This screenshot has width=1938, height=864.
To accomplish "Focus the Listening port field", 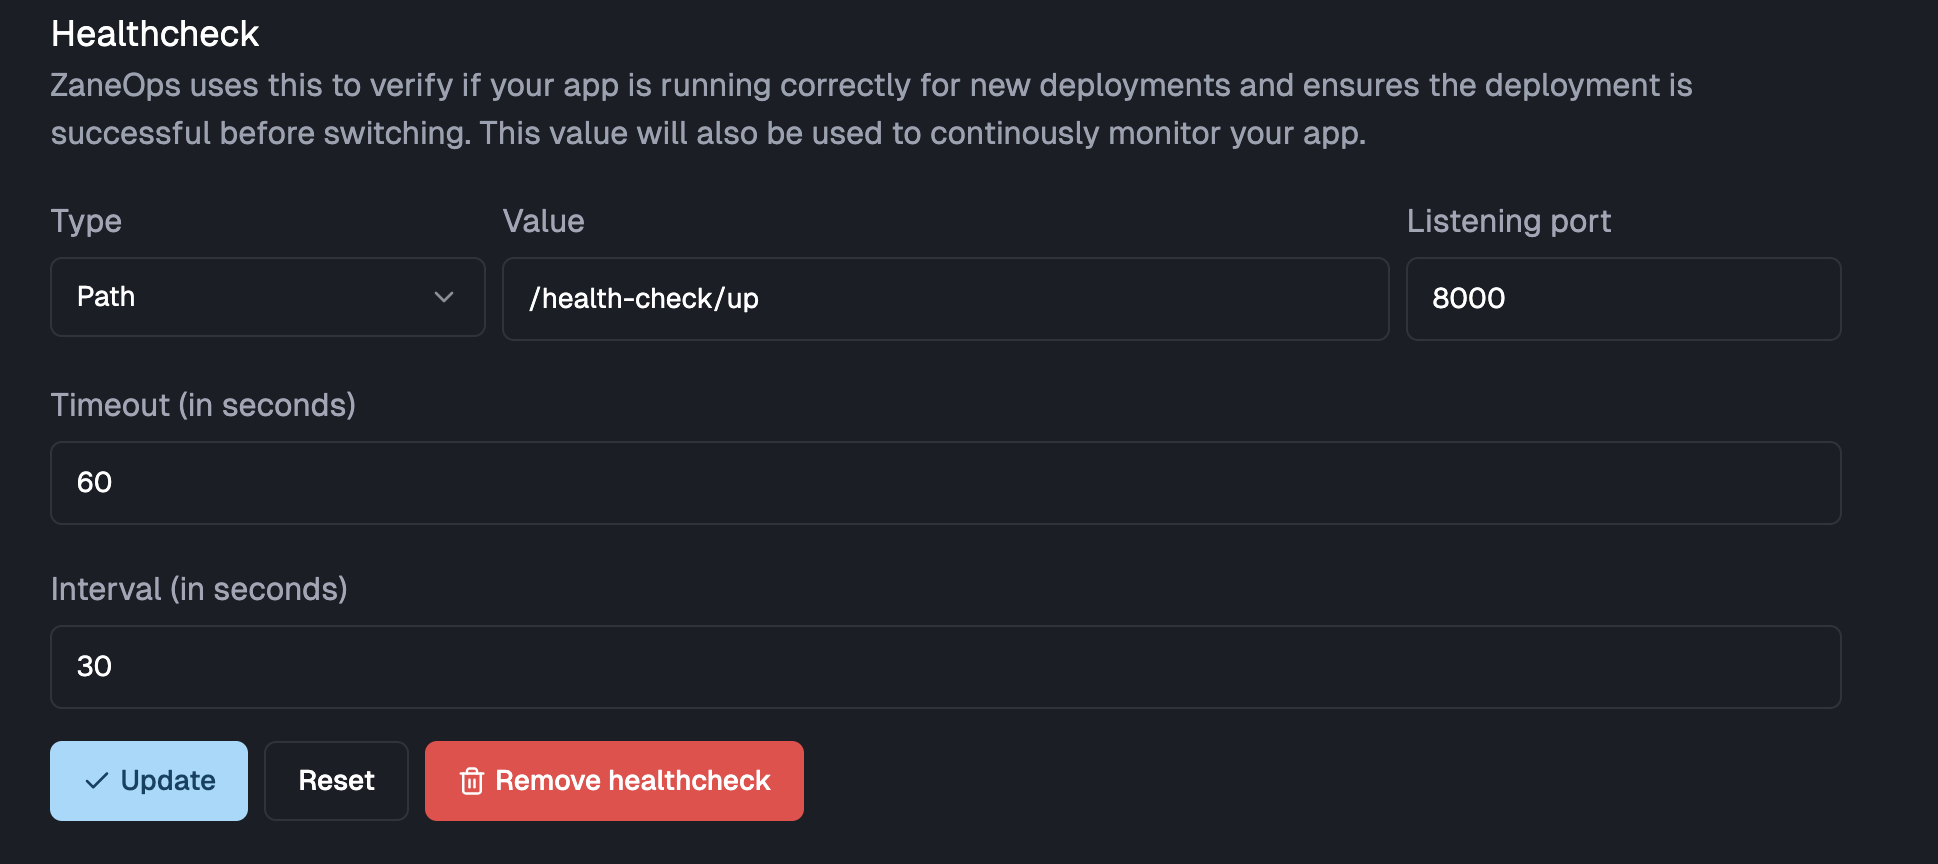I will pyautogui.click(x=1623, y=299).
